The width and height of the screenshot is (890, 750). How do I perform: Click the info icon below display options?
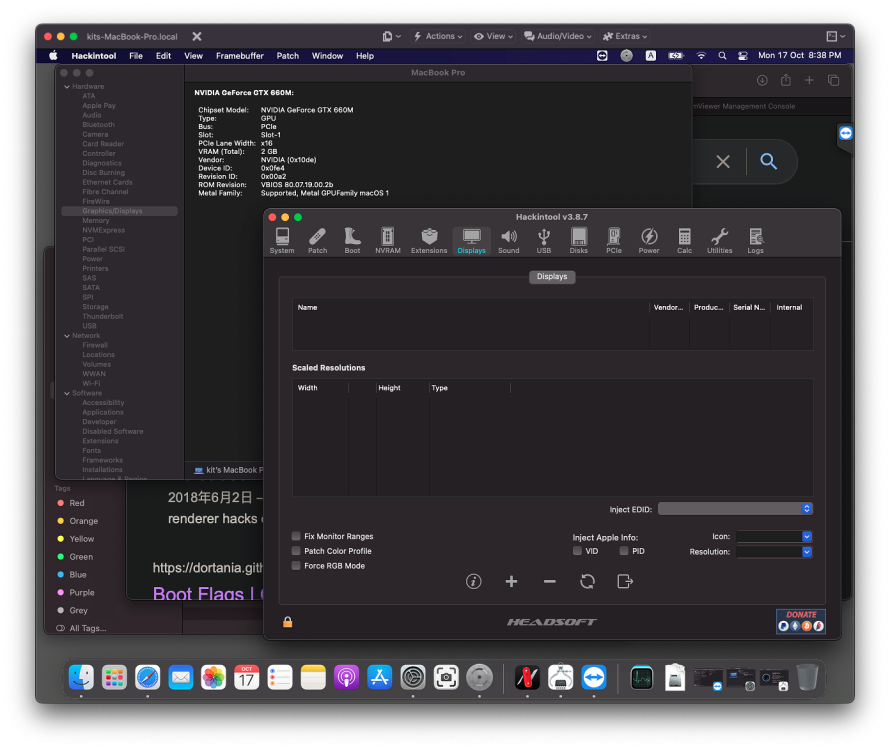473,581
